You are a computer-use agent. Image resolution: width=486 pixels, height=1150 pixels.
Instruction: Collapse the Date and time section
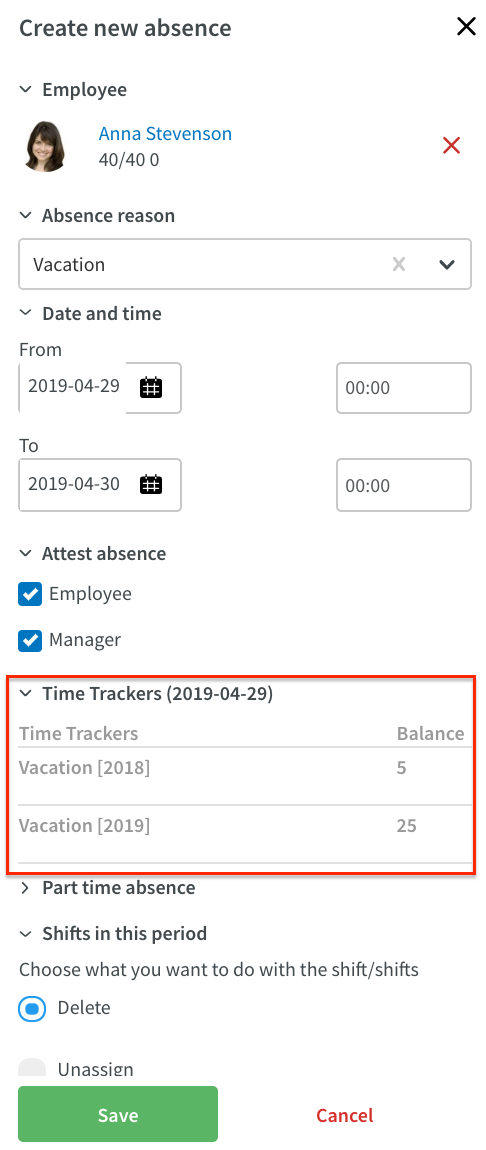pyautogui.click(x=26, y=313)
